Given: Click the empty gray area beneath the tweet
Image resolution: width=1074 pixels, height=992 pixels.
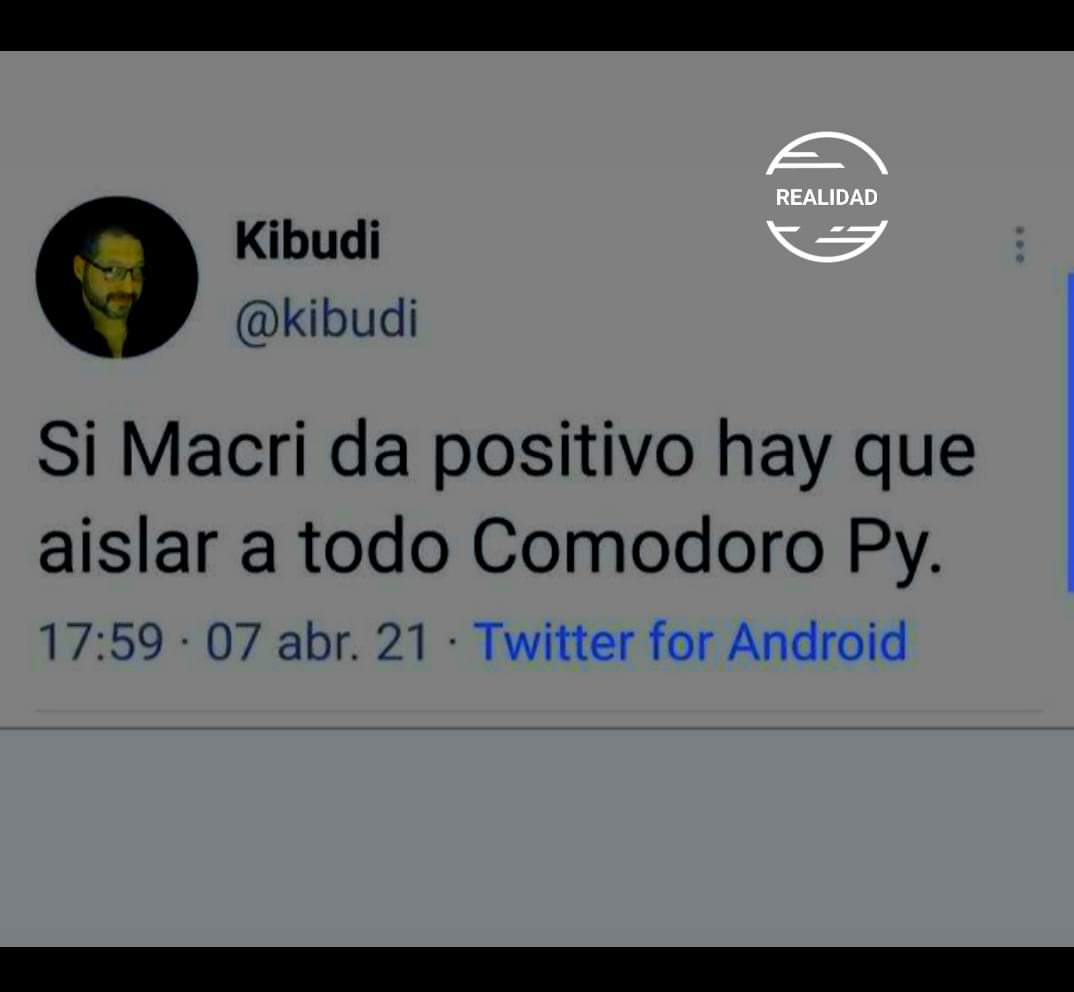Looking at the screenshot, I should [x=537, y=839].
